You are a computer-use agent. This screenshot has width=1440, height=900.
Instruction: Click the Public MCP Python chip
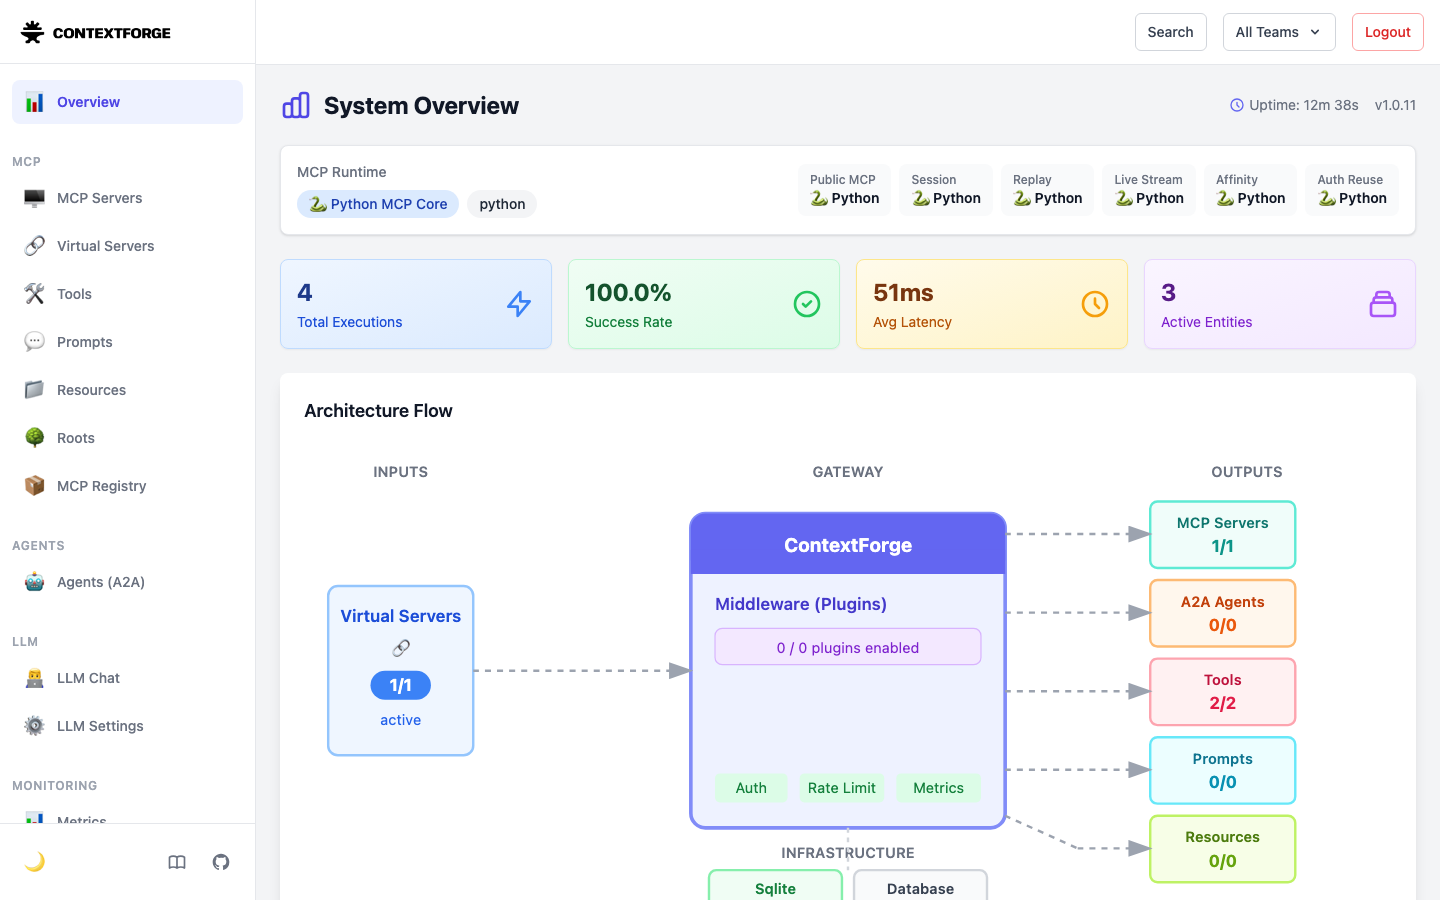click(x=845, y=190)
